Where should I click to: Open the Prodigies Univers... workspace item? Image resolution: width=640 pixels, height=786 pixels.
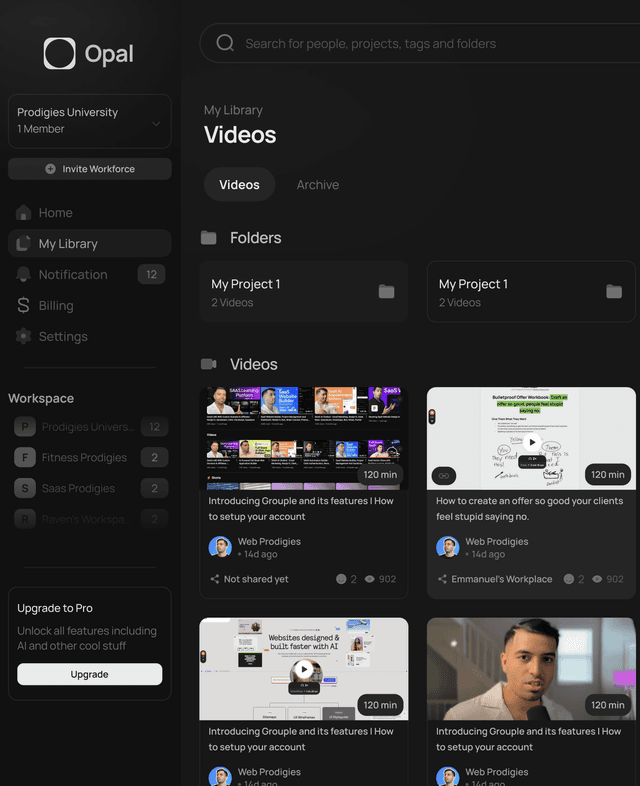(x=91, y=427)
